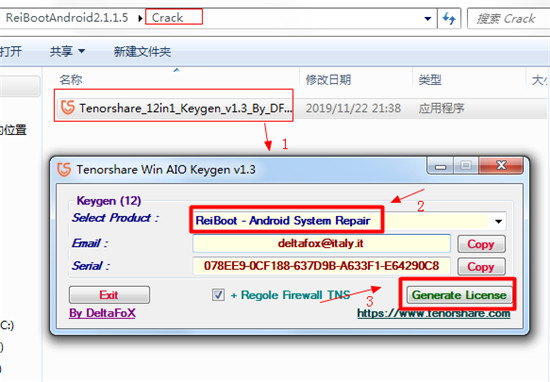
Task: Toggle the Regole Firewall TNS checkbox
Action: tap(218, 295)
